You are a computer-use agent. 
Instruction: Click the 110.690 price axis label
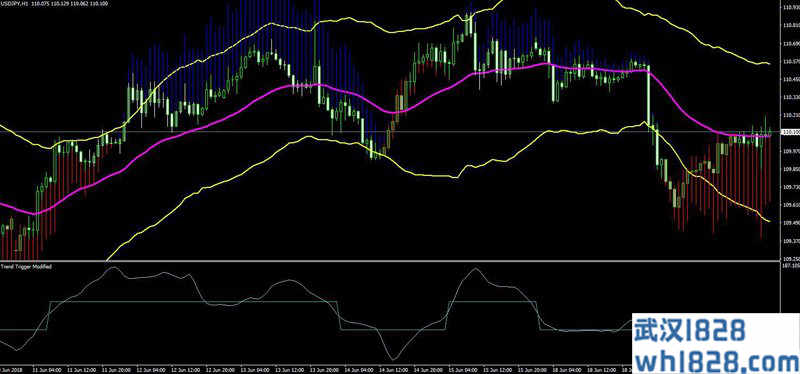[790, 44]
